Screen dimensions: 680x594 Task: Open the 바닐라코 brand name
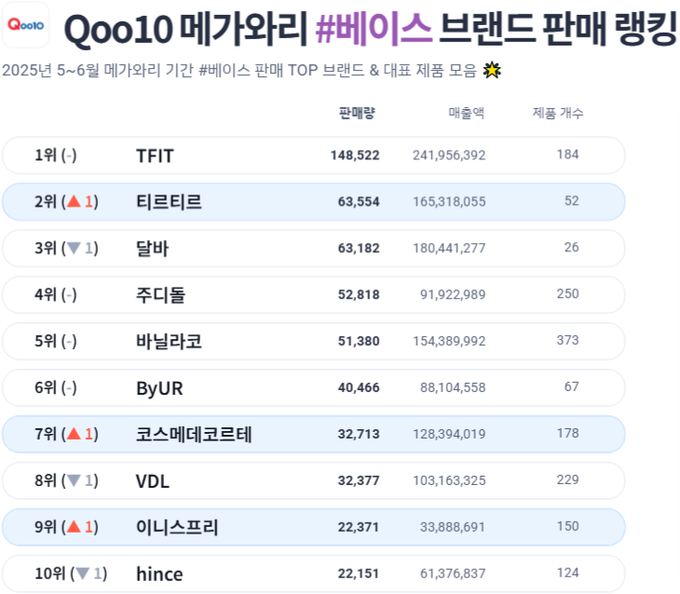pos(169,341)
